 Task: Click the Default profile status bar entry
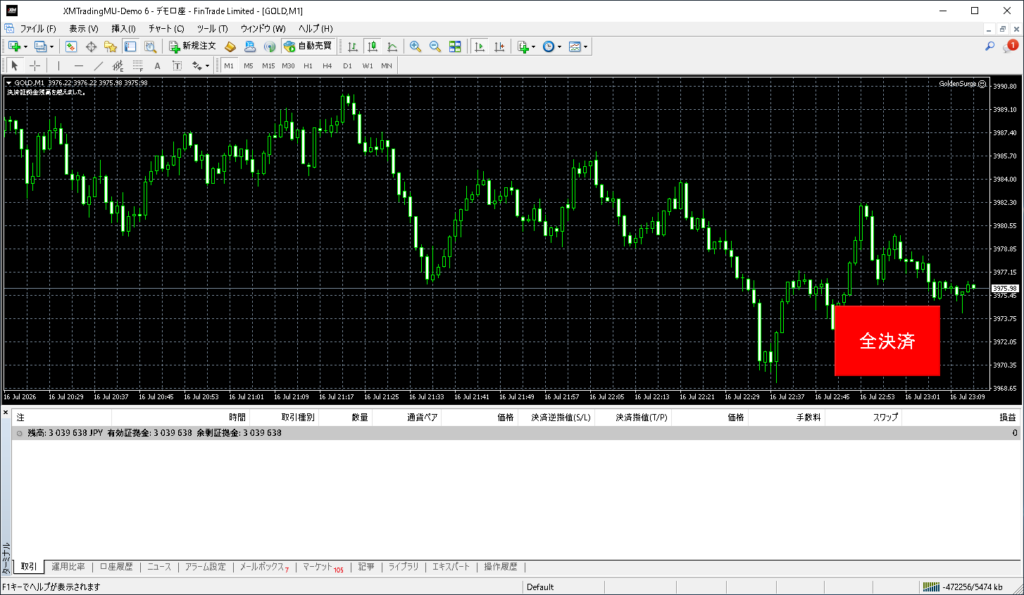click(x=540, y=587)
